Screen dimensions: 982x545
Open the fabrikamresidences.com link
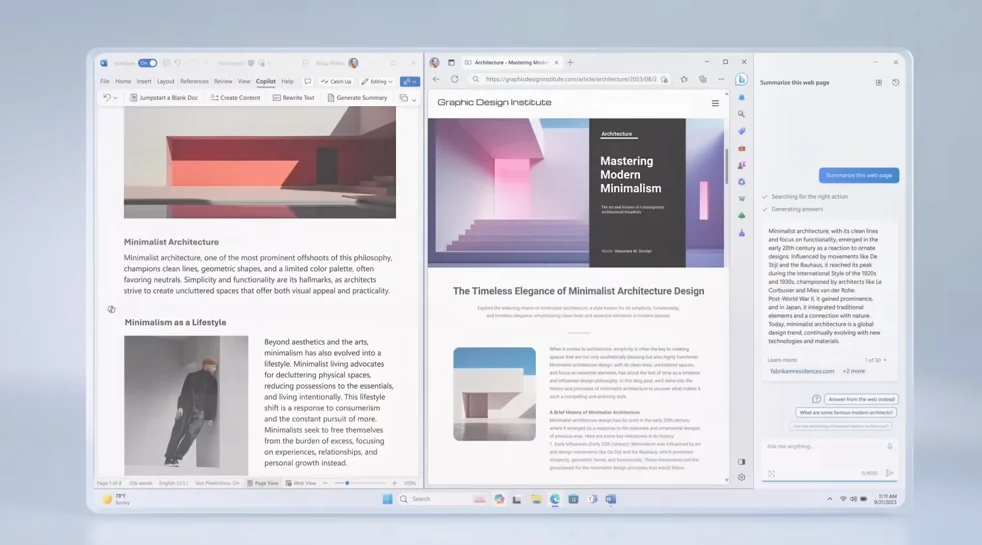tap(802, 371)
